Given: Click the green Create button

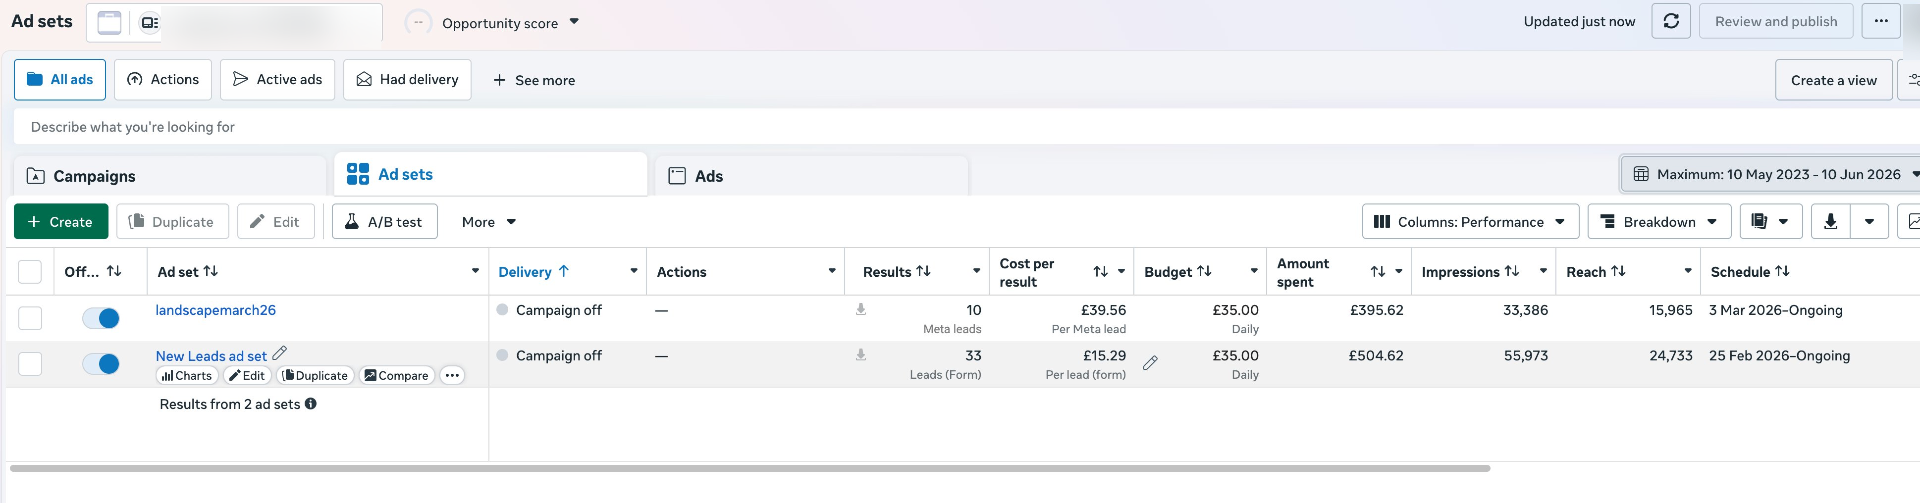Looking at the screenshot, I should [x=61, y=222].
